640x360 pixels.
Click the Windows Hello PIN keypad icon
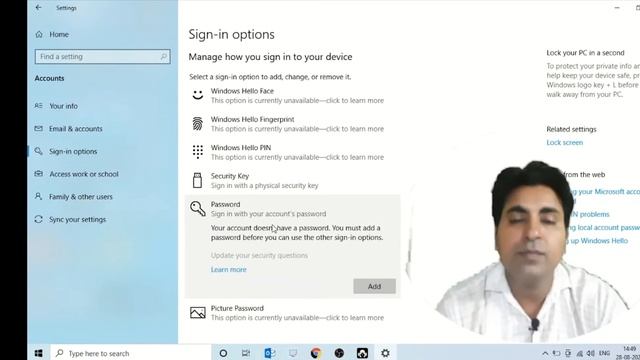[x=198, y=152]
